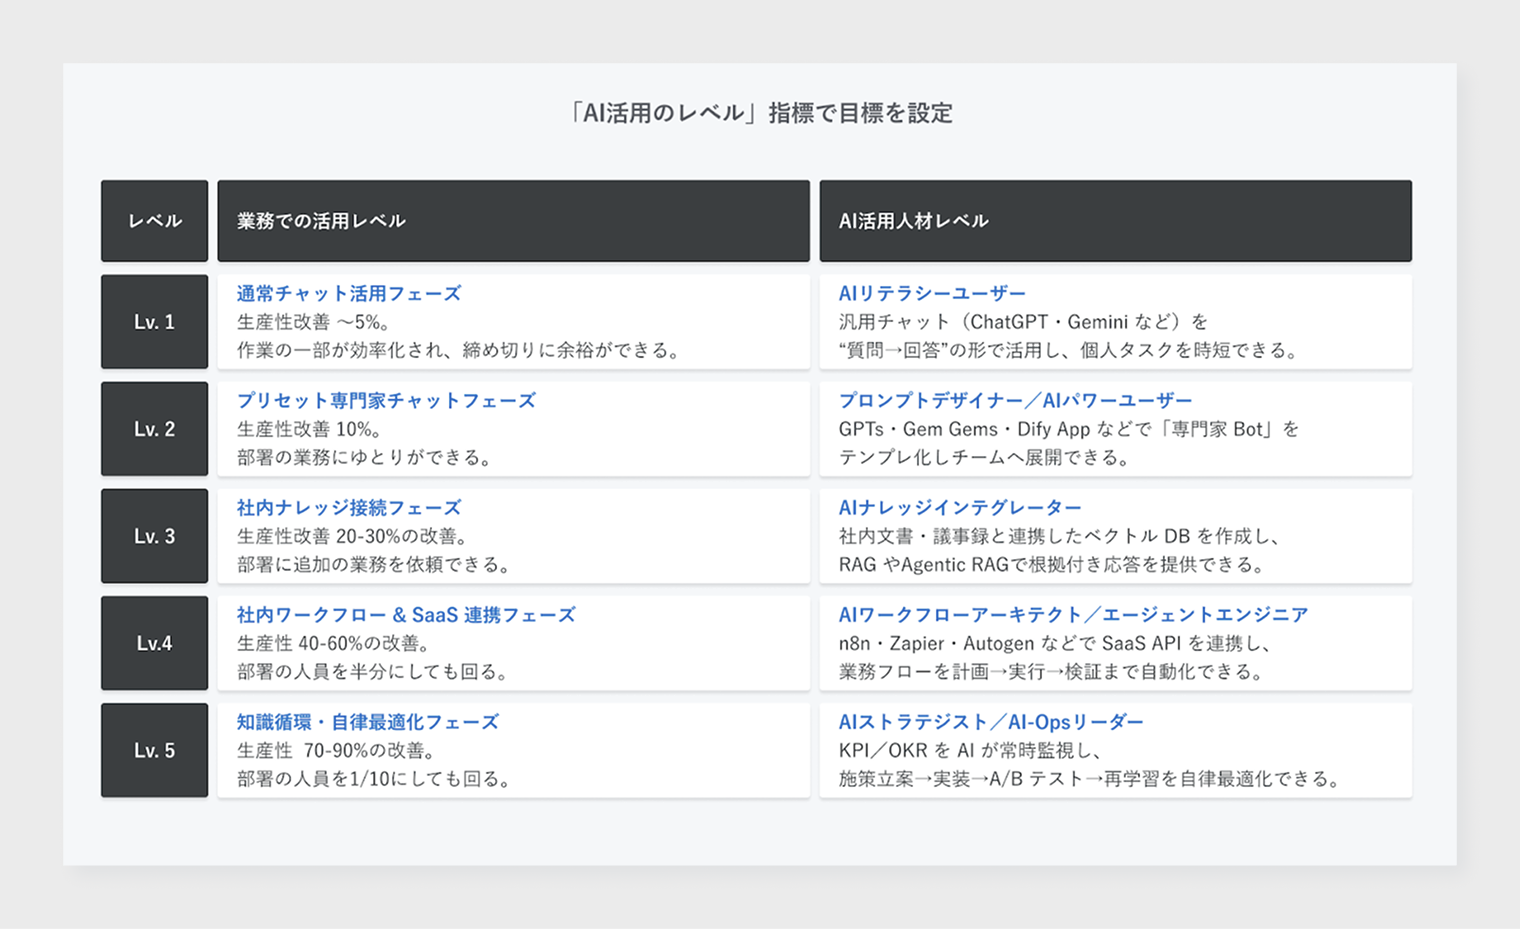
Task: Select the プロンプトデザイナー／AIパワーユーザー link
Action: (1015, 401)
